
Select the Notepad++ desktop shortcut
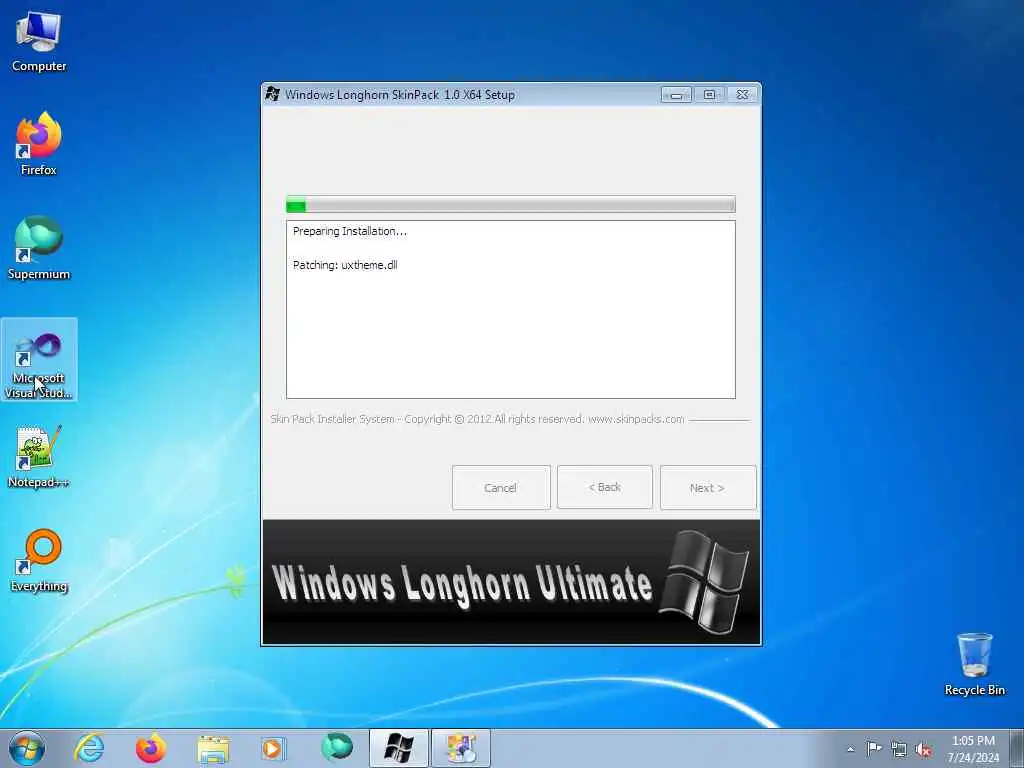[39, 456]
